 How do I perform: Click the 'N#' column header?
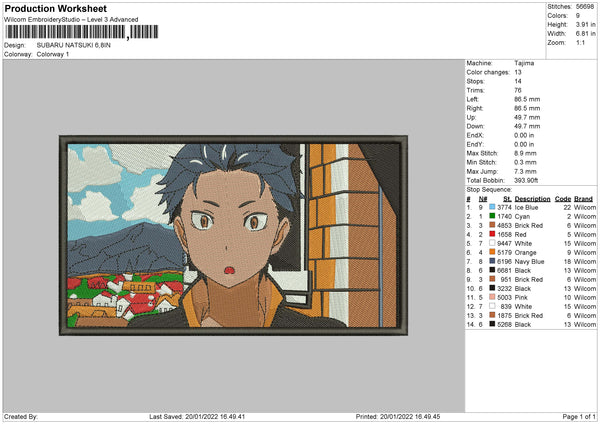483,199
